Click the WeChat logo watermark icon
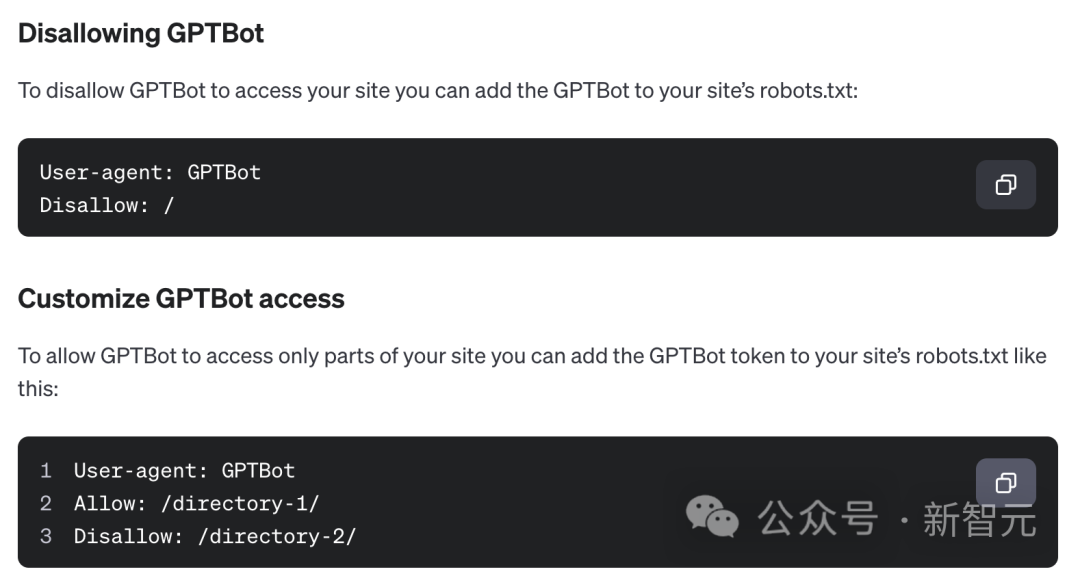The width and height of the screenshot is (1080, 576). coord(712,518)
